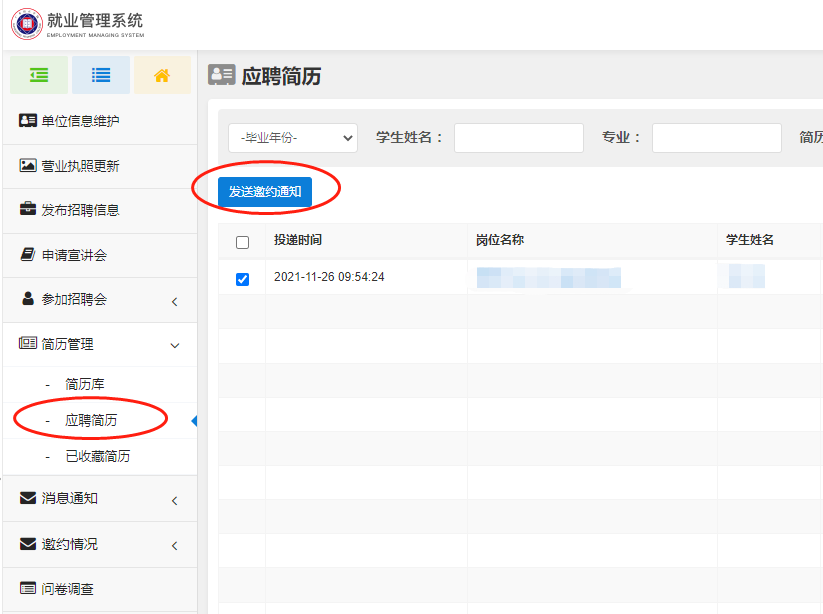Click the 学生姓名 input field

(518, 138)
